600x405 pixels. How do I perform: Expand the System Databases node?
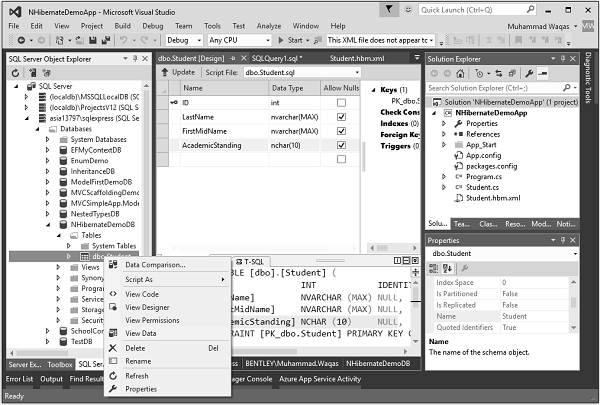pyautogui.click(x=47, y=139)
